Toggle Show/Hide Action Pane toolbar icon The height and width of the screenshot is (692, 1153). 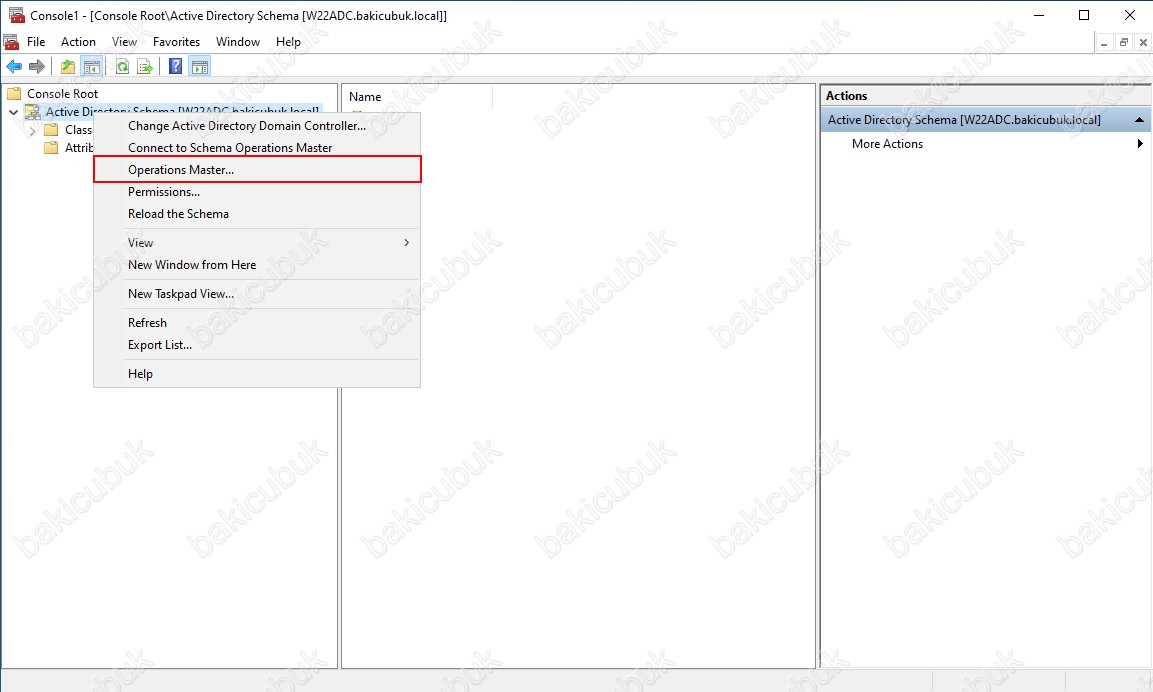coord(200,67)
